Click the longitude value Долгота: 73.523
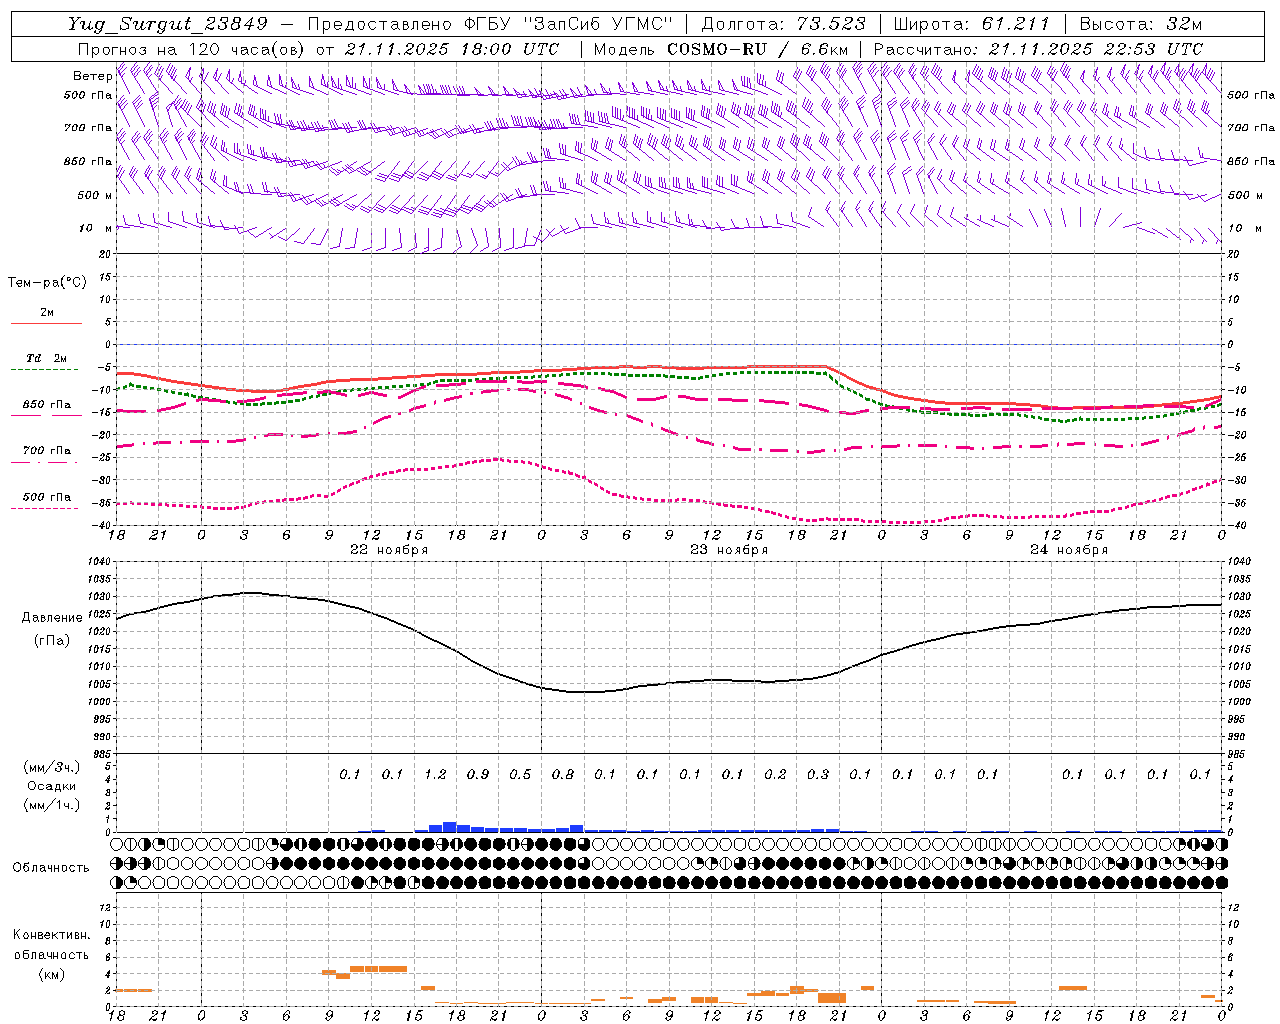This screenshot has width=1280, height=1024. click(x=783, y=24)
